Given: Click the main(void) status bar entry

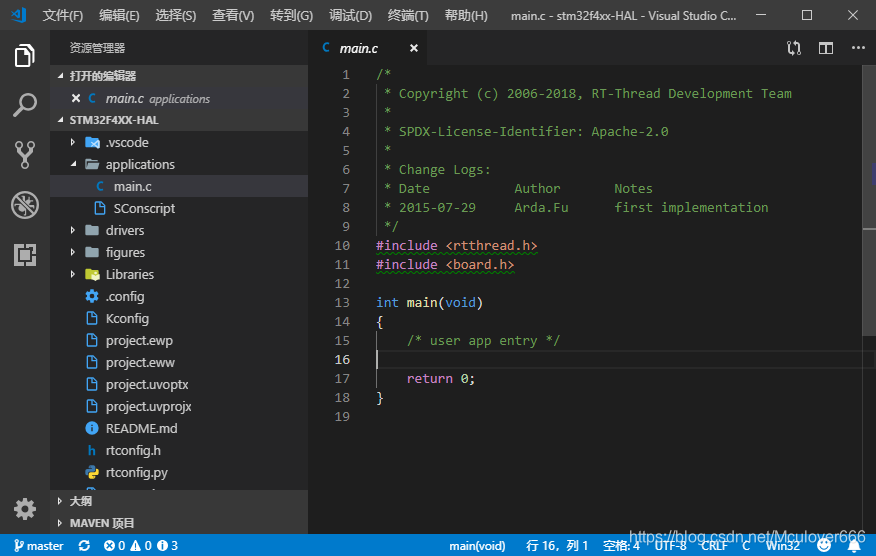Looking at the screenshot, I should 477,546.
